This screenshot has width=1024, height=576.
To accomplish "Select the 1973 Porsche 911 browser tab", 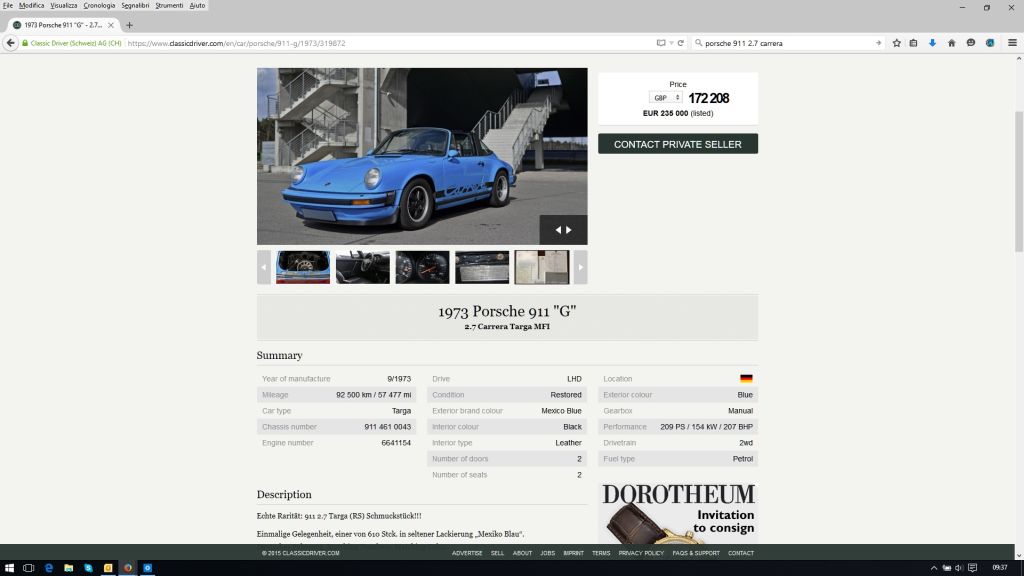I will pyautogui.click(x=63, y=25).
